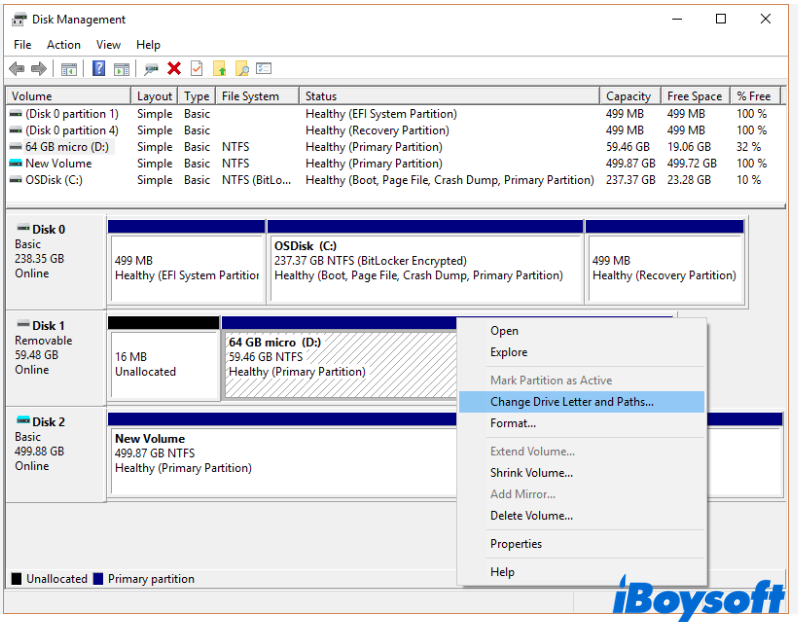Viewport: 798px width, 622px height.
Task: Sort list by File System column
Action: (x=250, y=96)
